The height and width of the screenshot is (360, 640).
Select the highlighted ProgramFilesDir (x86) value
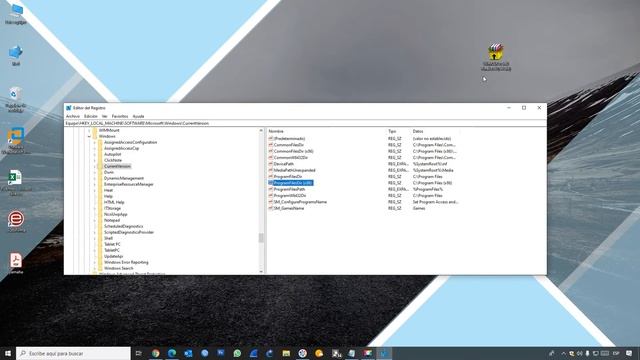(x=293, y=183)
